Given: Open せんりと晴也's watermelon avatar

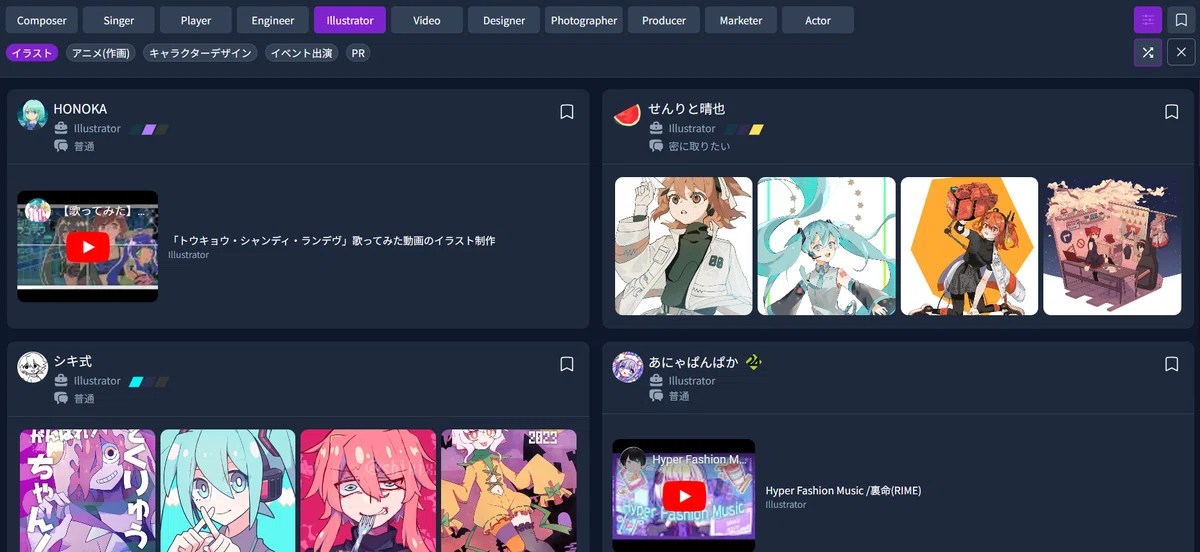Looking at the screenshot, I should pyautogui.click(x=627, y=115).
